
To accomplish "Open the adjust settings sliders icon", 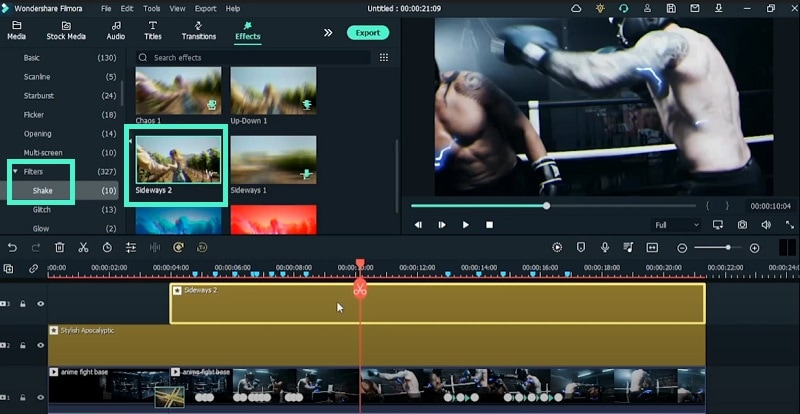I will pyautogui.click(x=131, y=248).
